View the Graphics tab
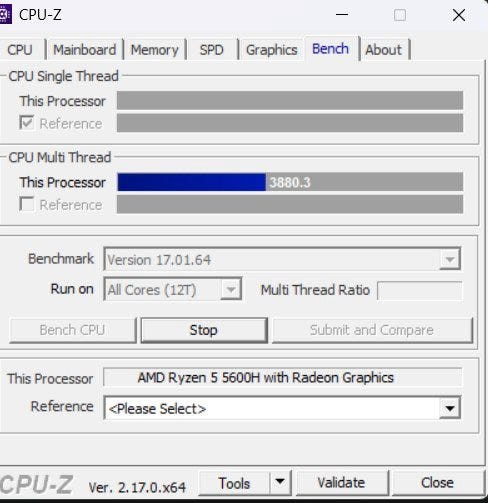The width and height of the screenshot is (488, 503). coord(272,50)
